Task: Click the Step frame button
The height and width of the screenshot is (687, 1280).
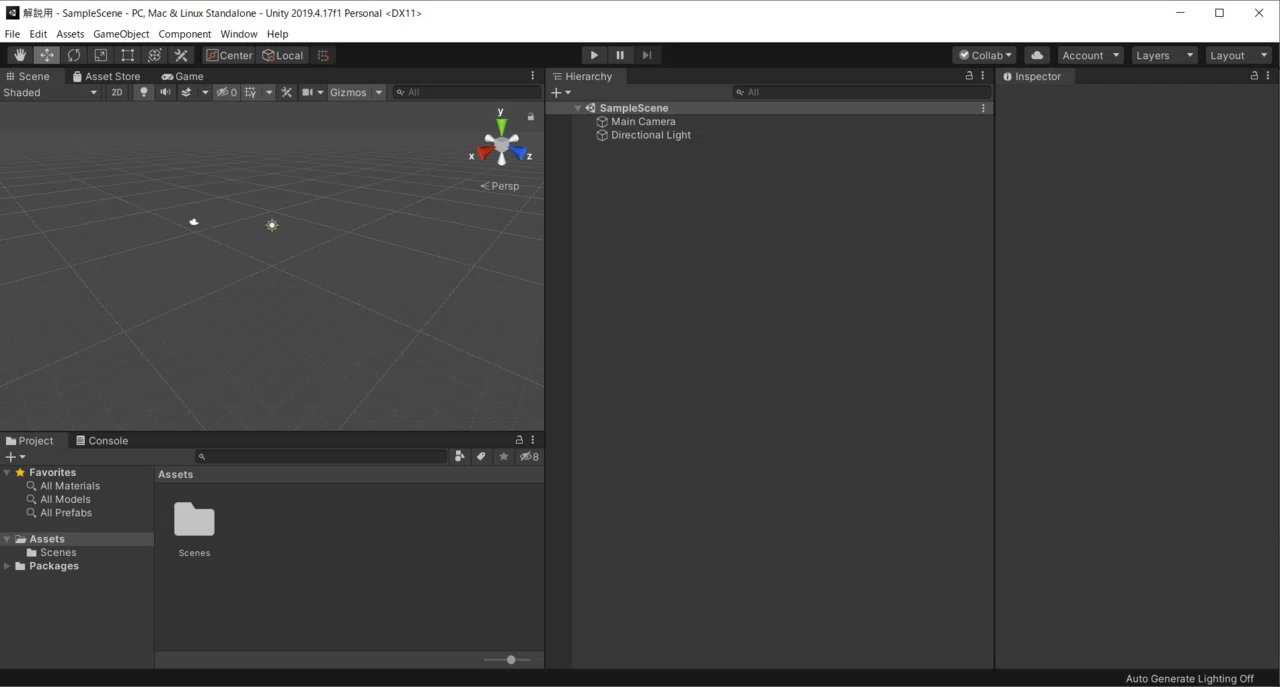Action: point(647,55)
